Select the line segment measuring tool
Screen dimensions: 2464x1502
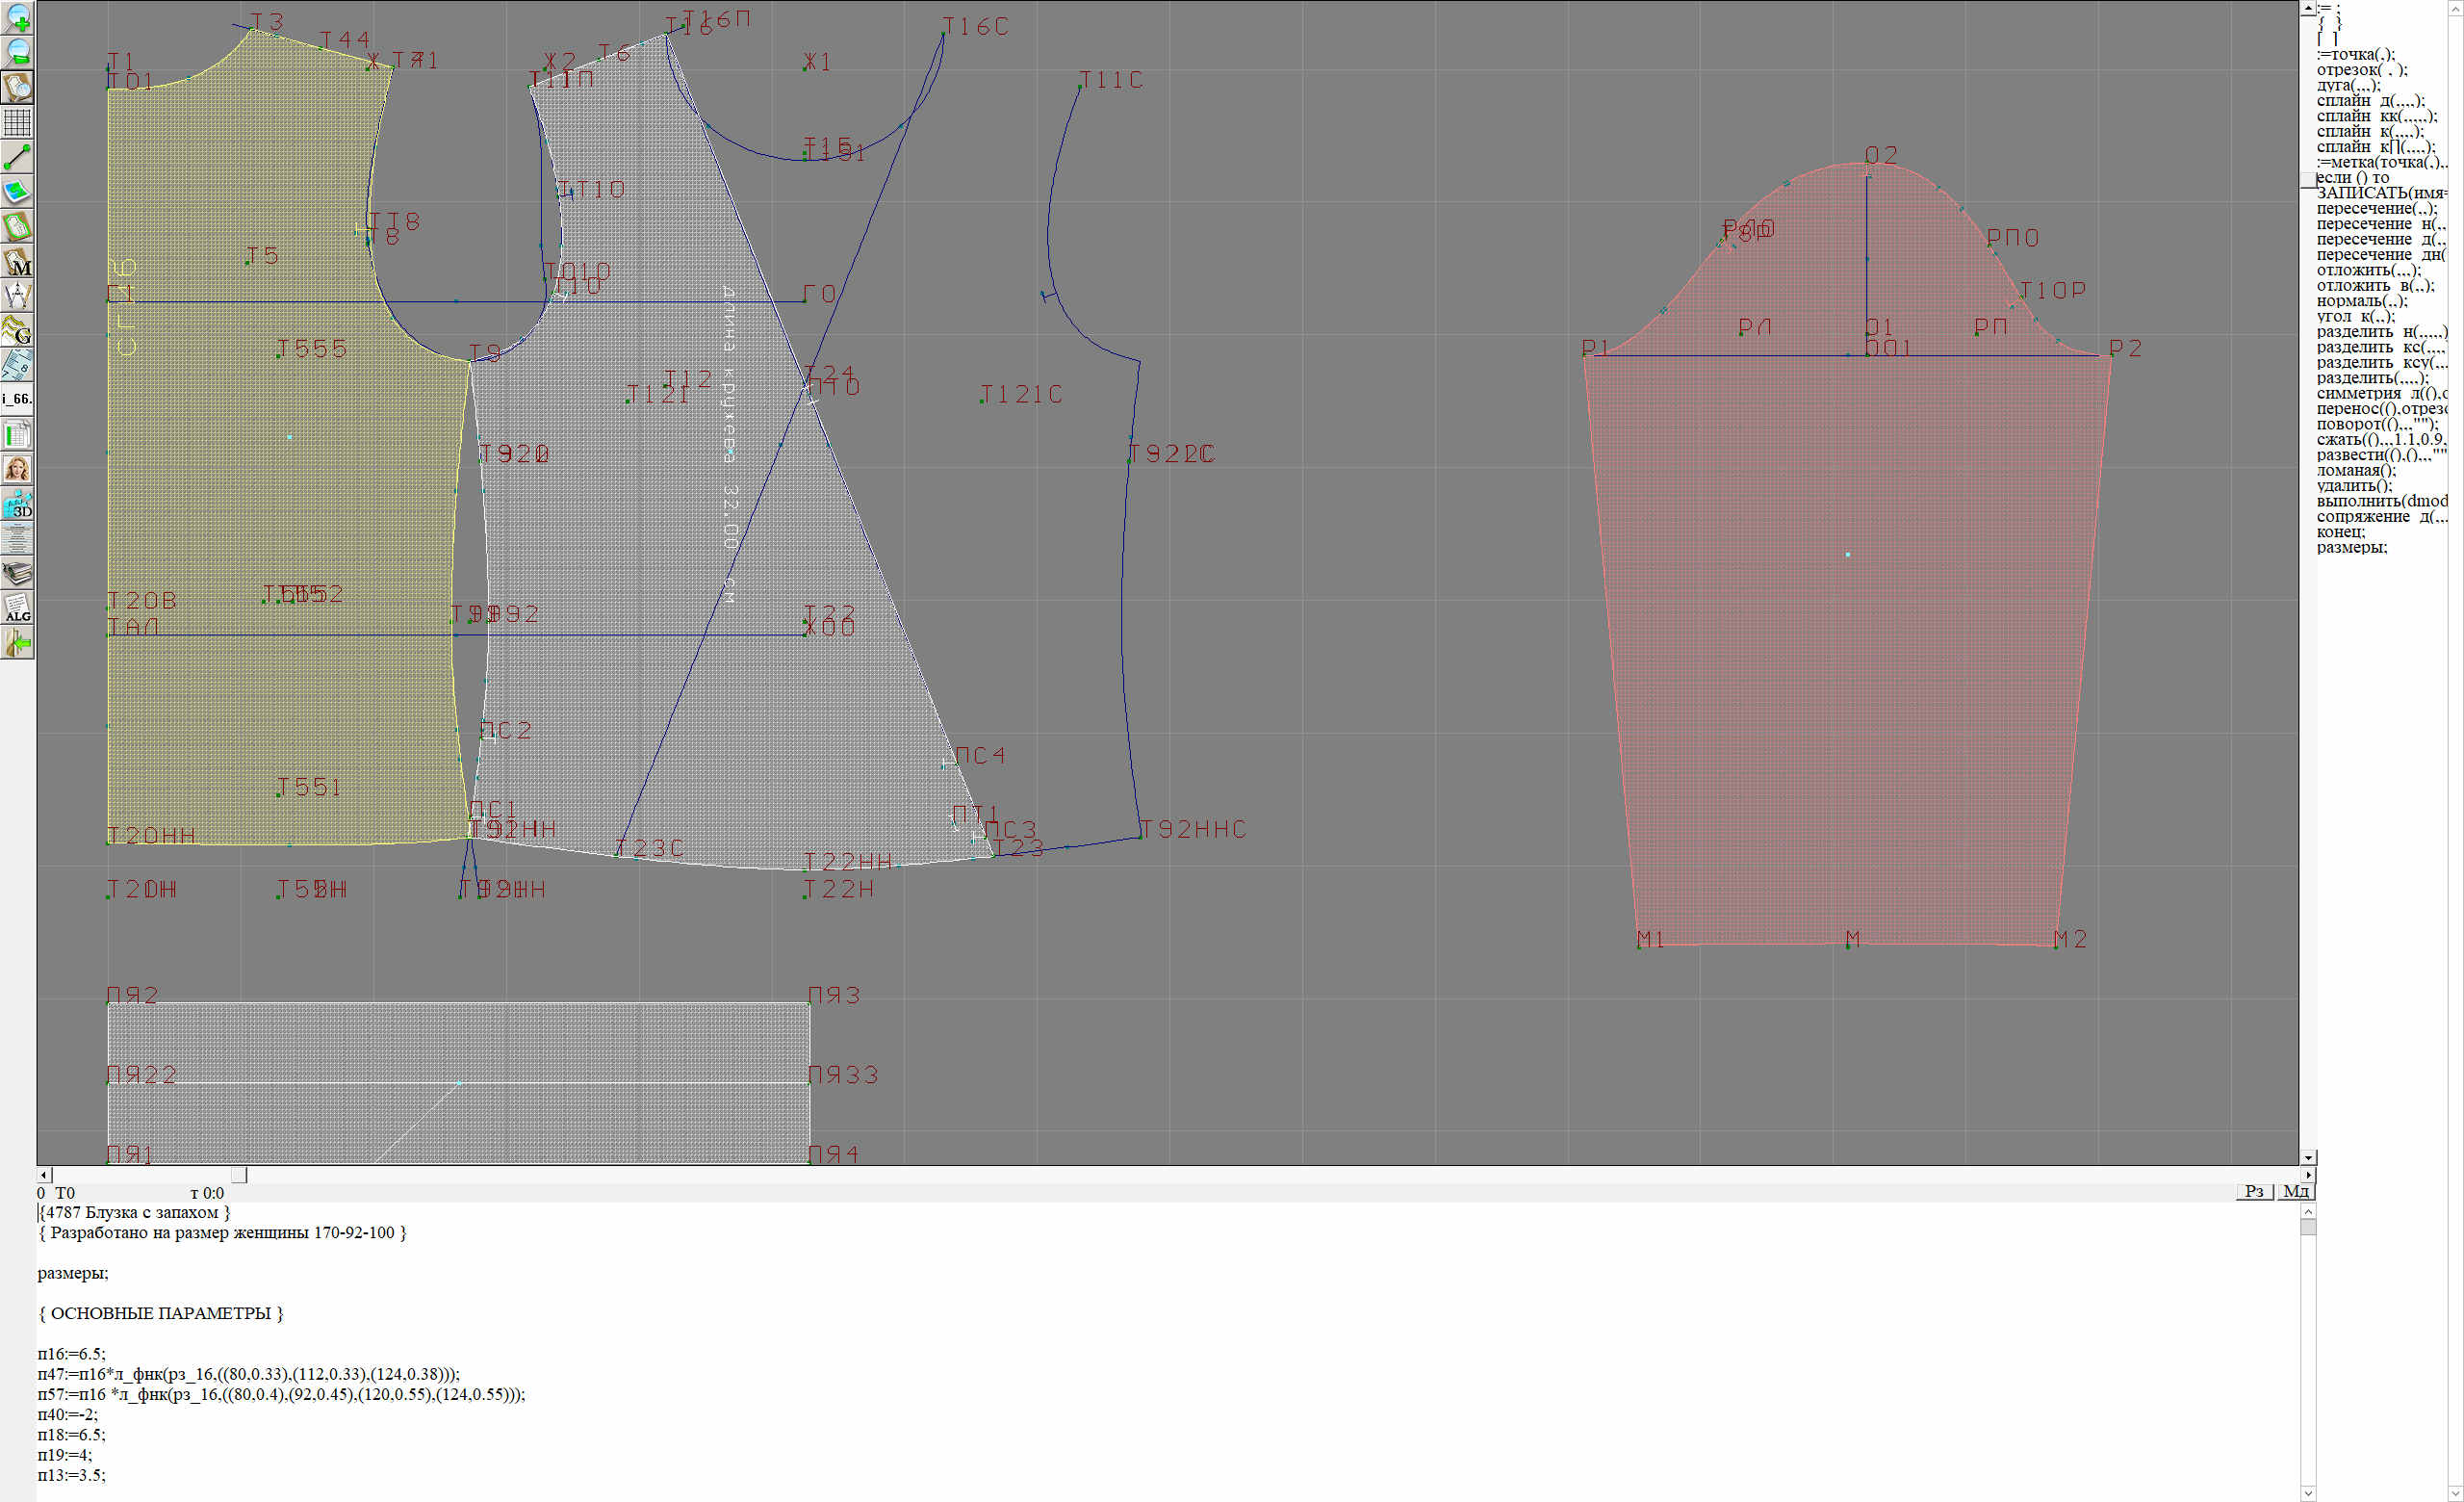tap(18, 157)
